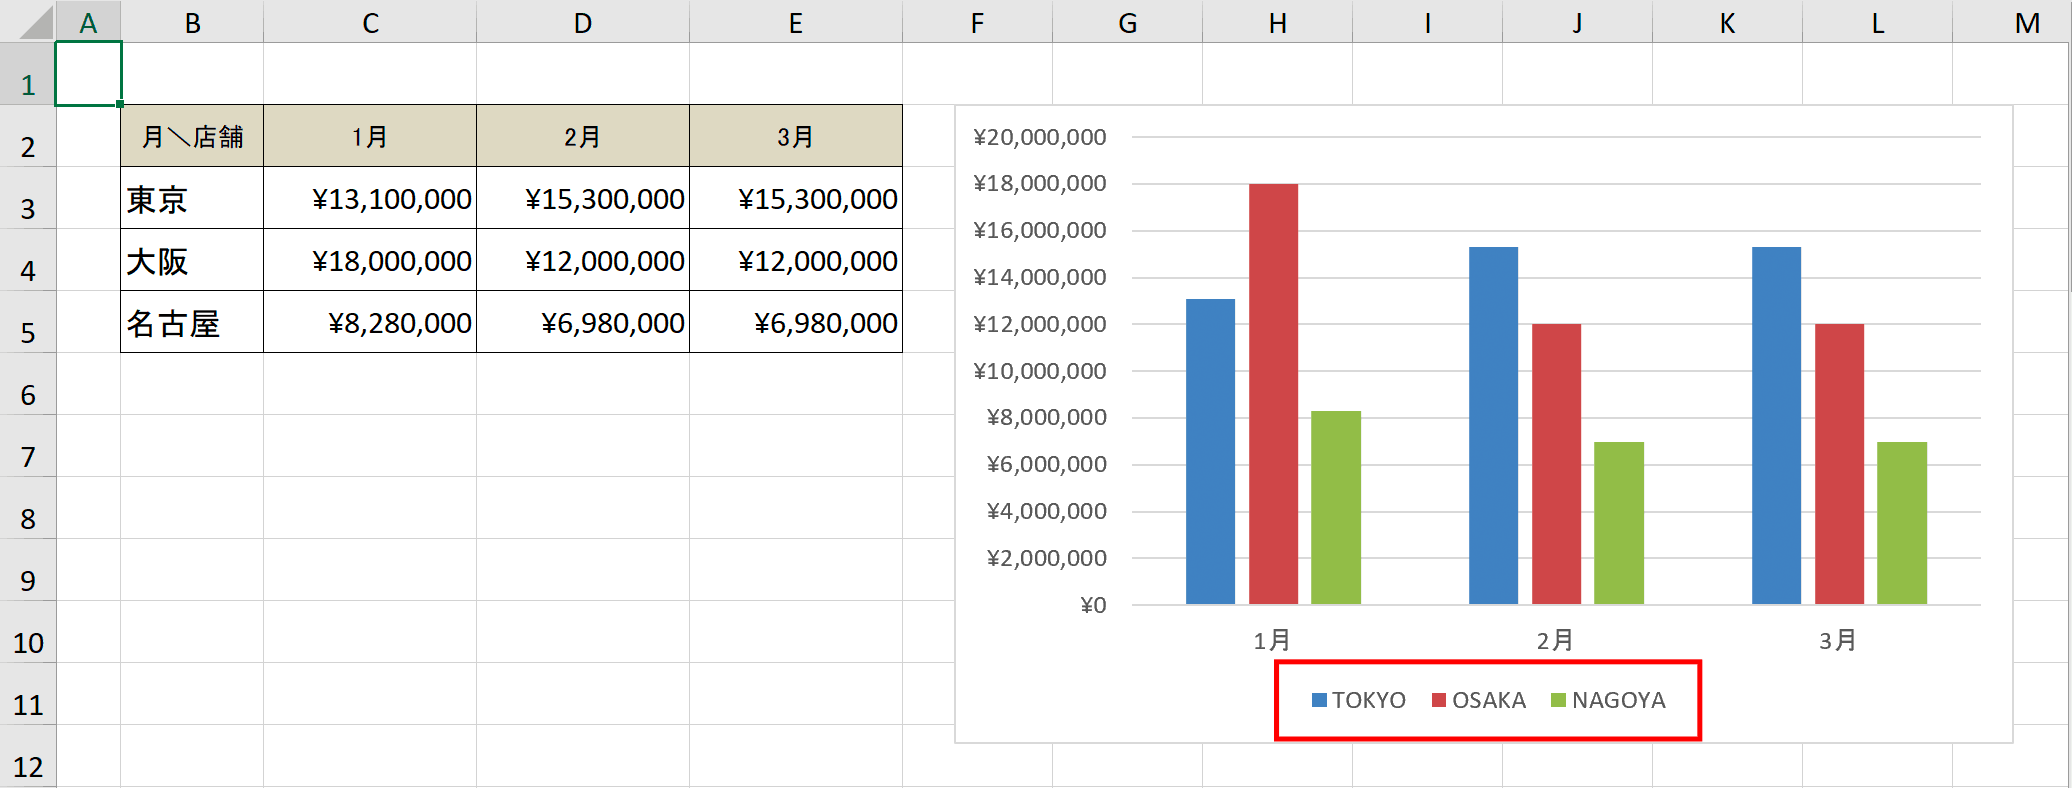Select the 名古屋 row label cell

pos(192,322)
